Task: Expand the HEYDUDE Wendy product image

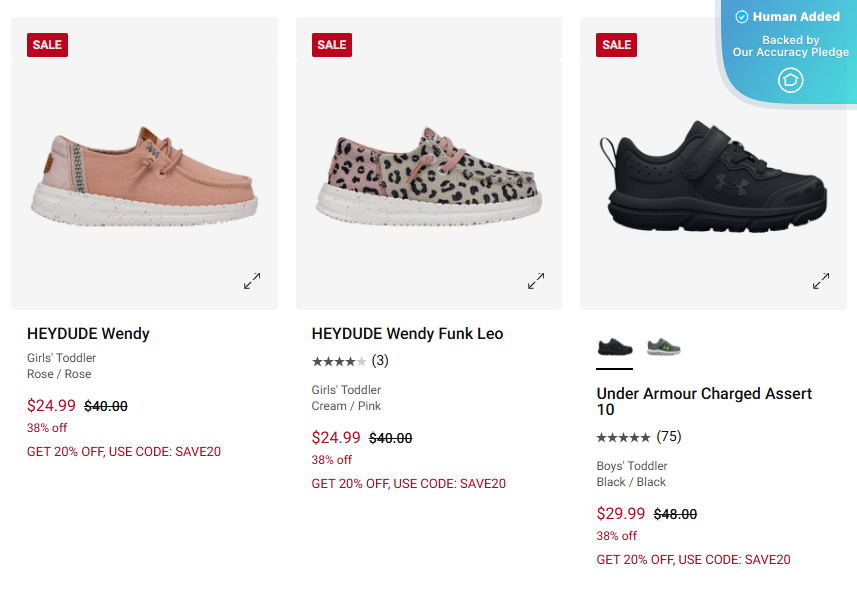Action: (252, 281)
